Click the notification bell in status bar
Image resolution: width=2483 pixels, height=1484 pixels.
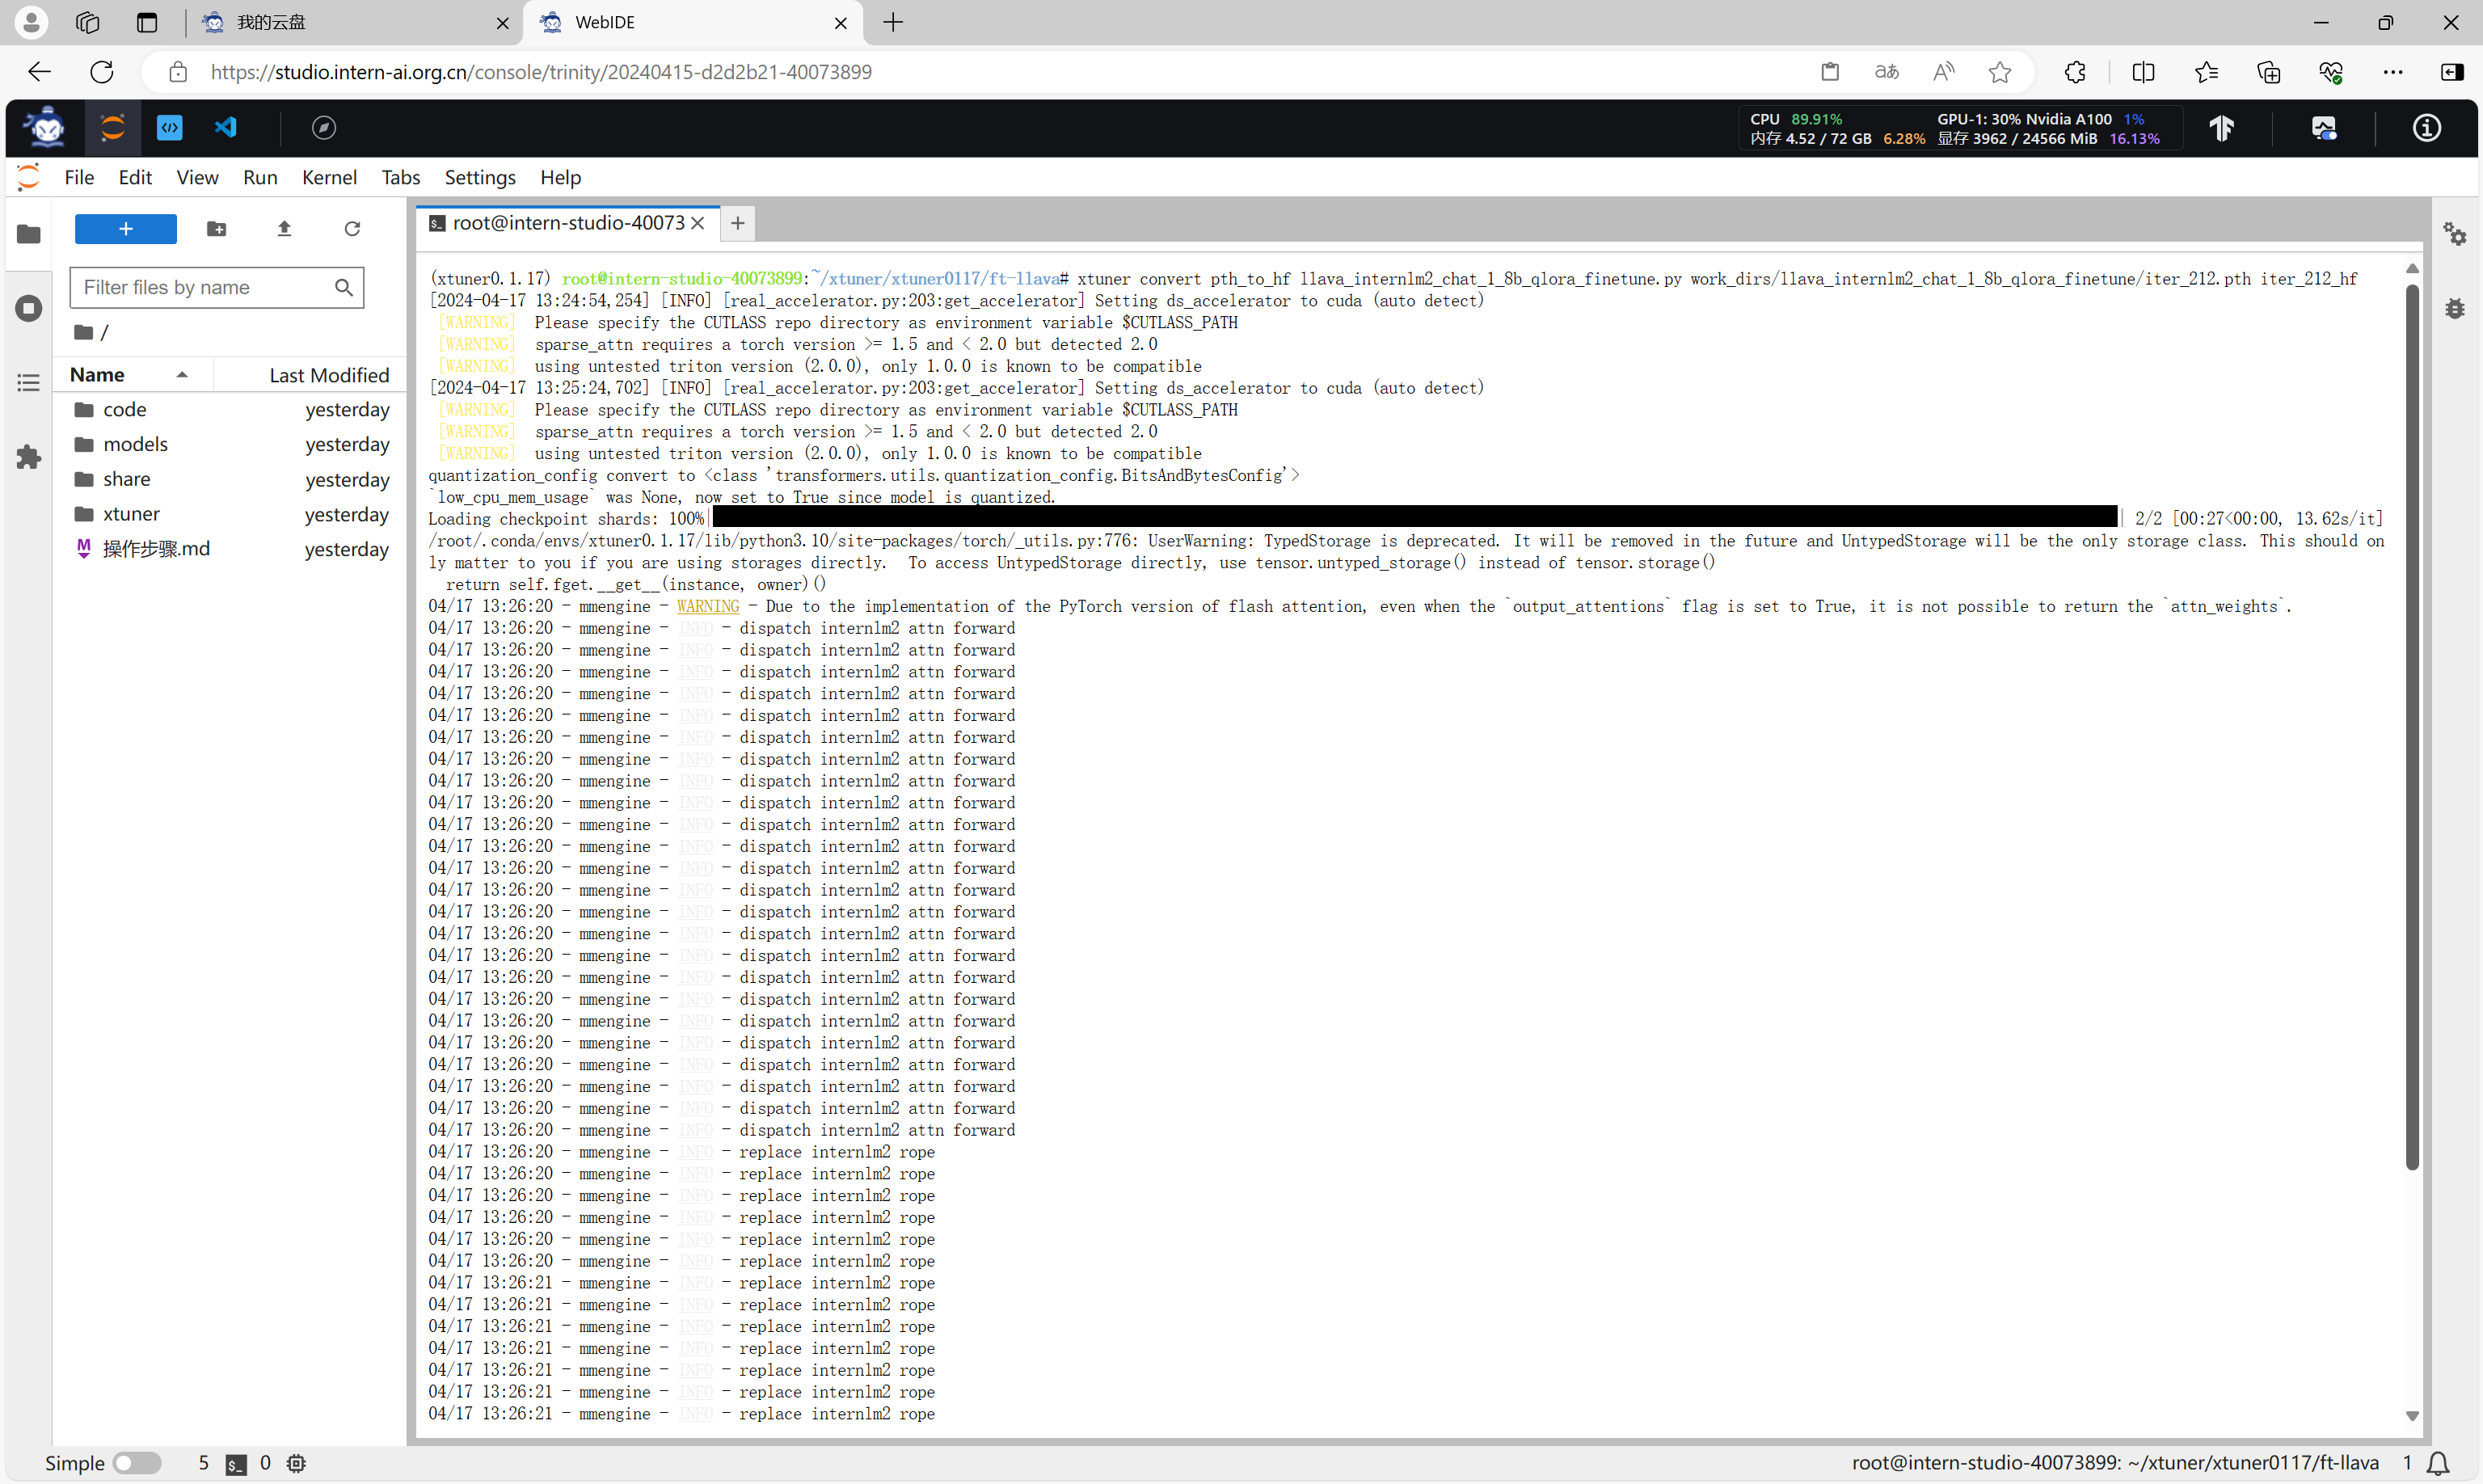click(x=2438, y=1463)
